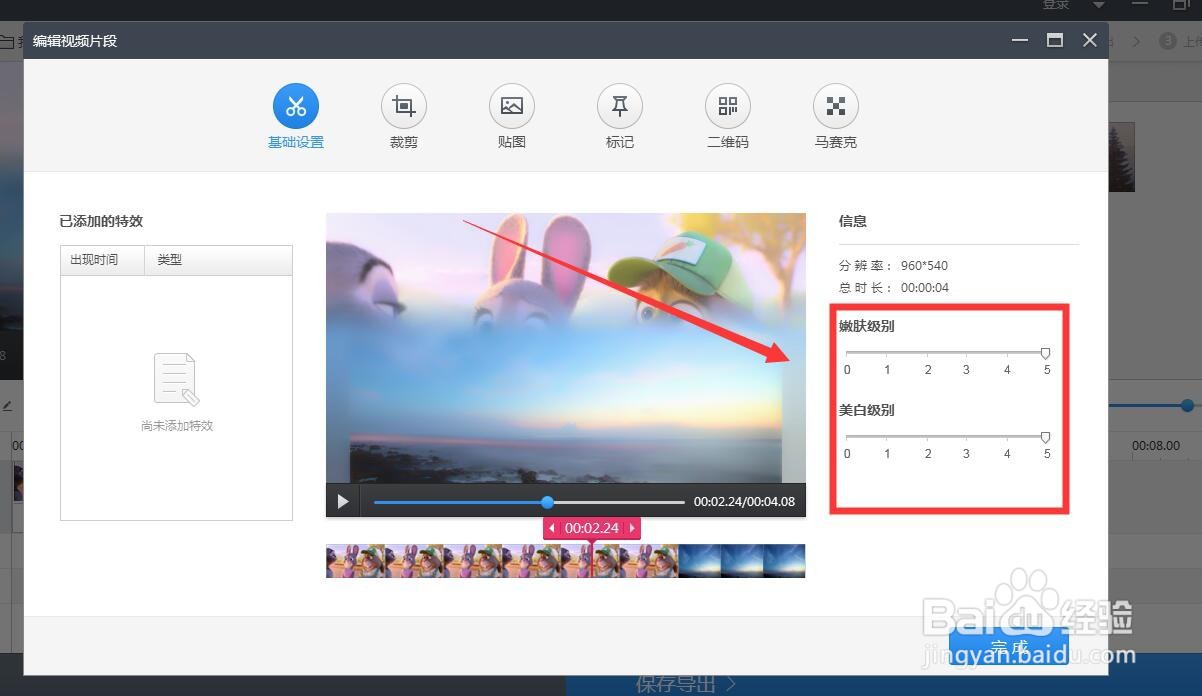This screenshot has height=696, width=1202.
Task: Open the 裁剪 crop tool
Action: pyautogui.click(x=404, y=106)
